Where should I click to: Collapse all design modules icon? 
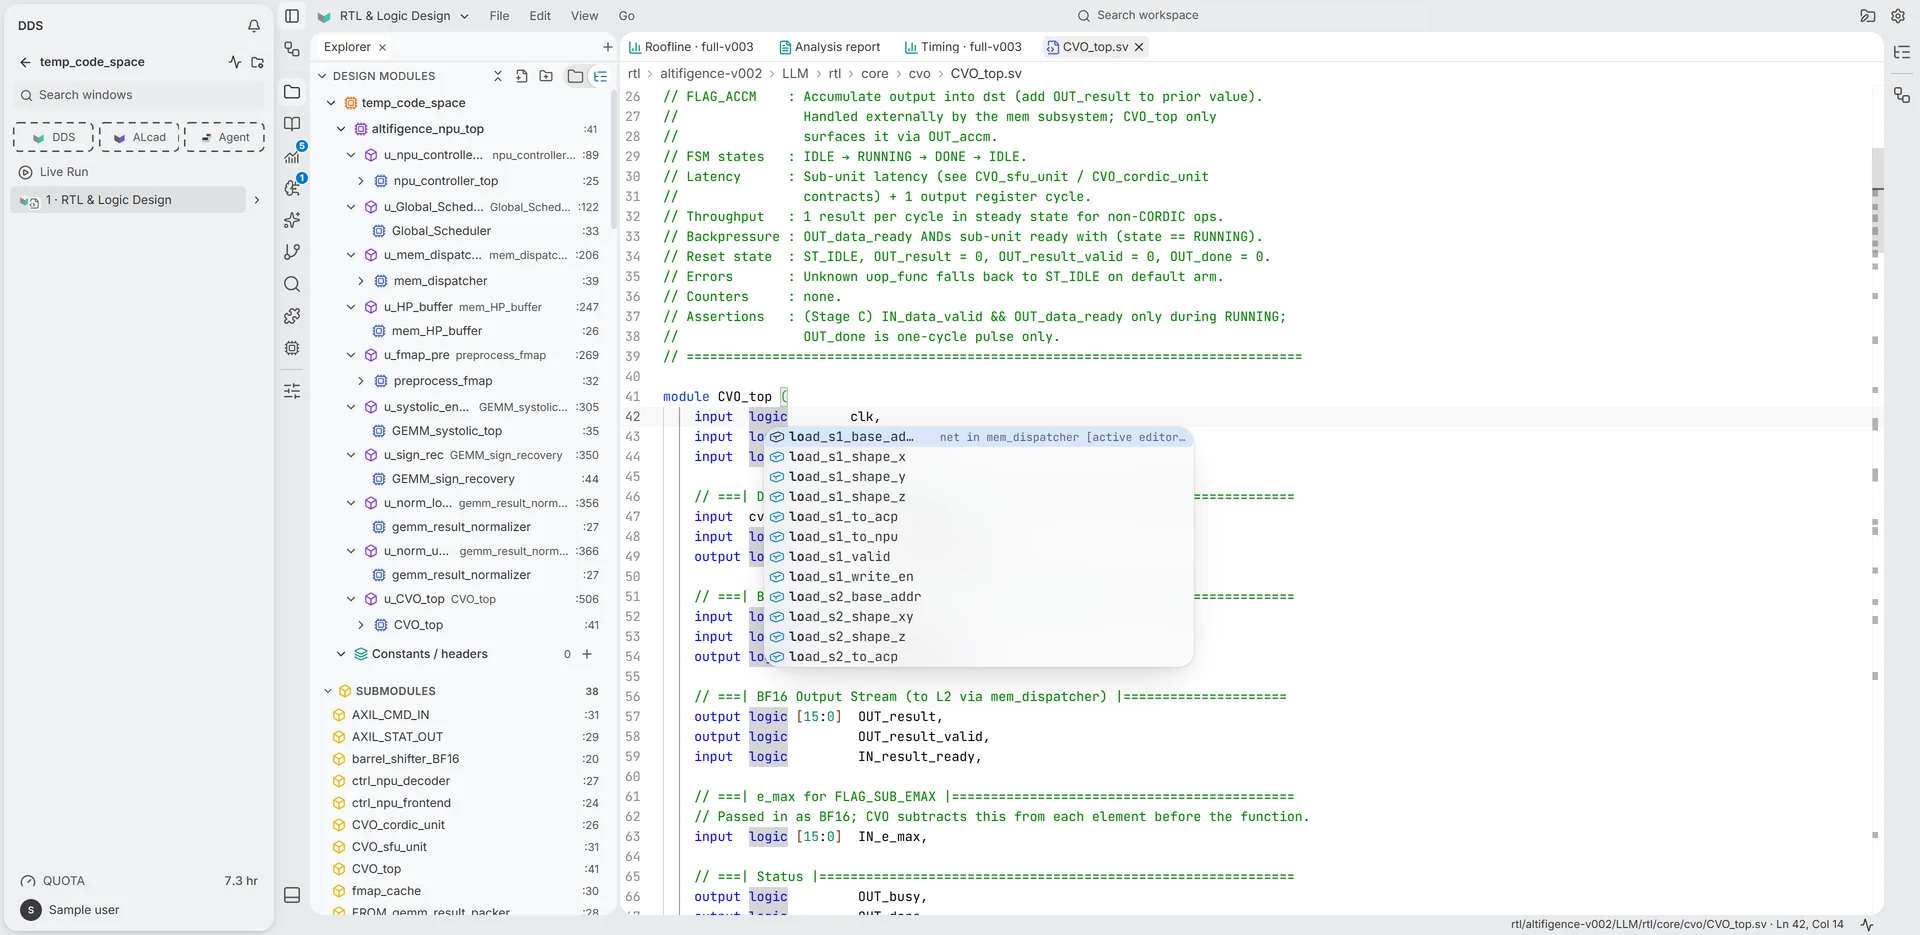(x=498, y=76)
